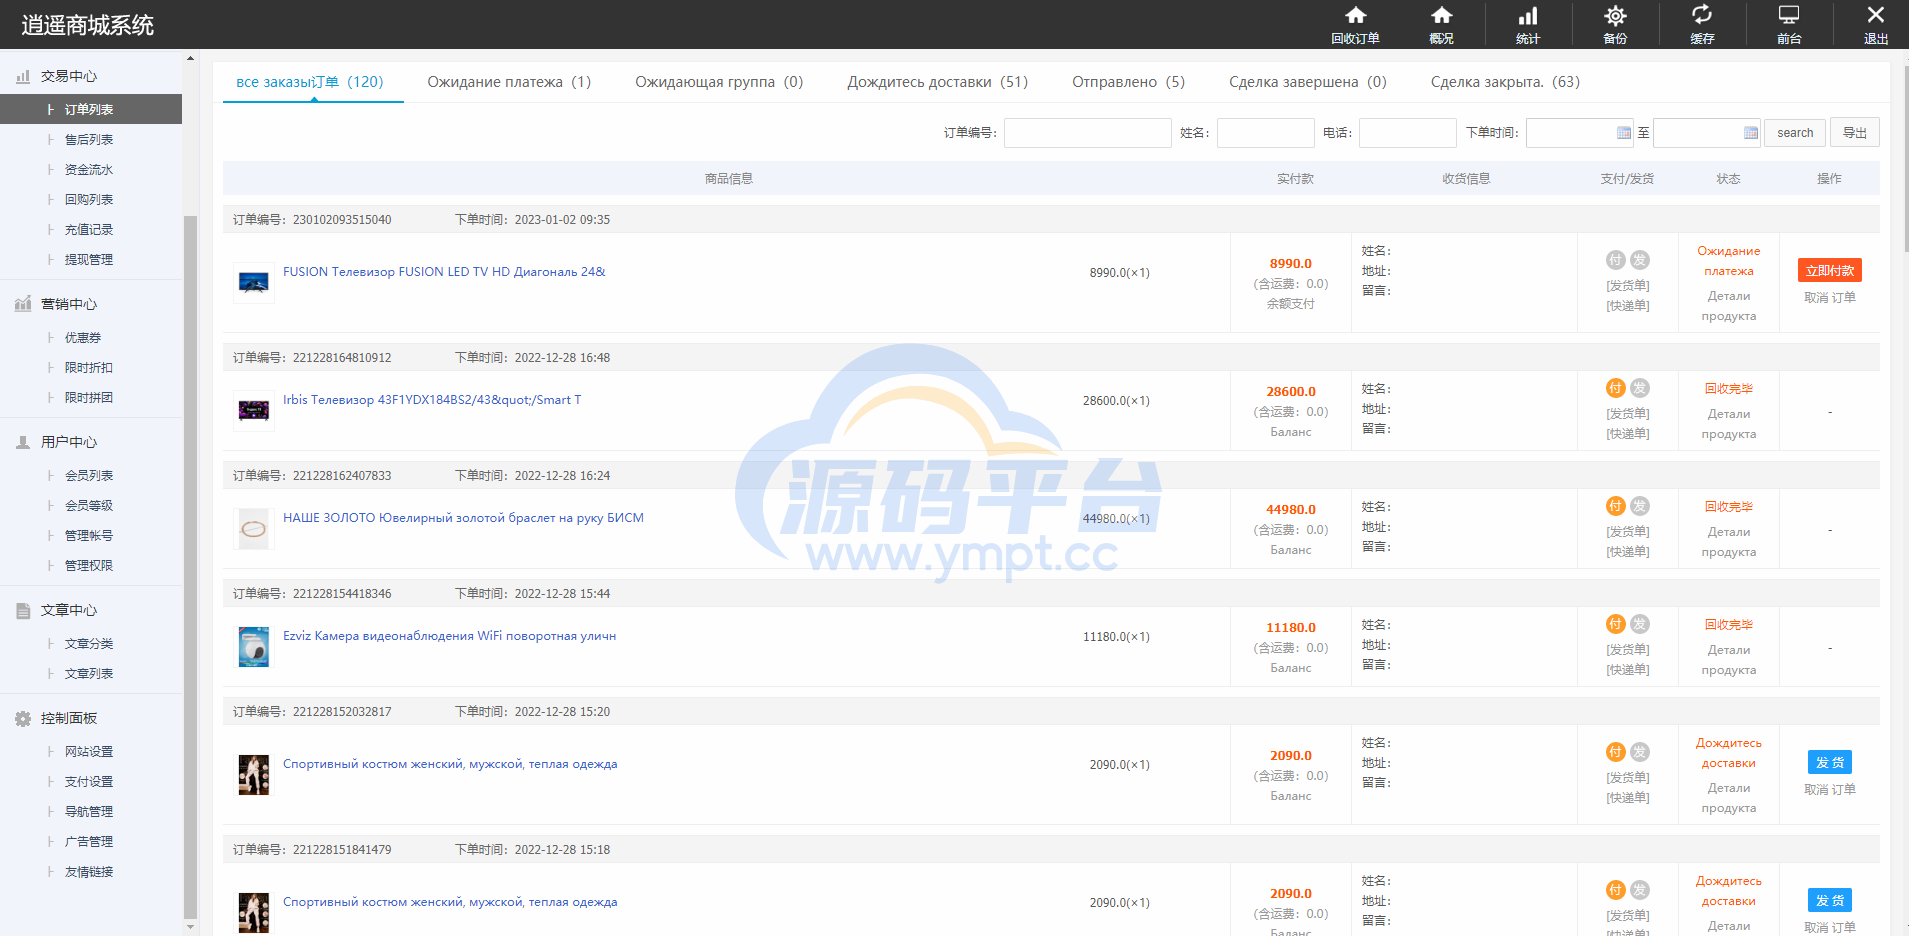Select 售后列表 in sidebar
This screenshot has width=1909, height=936.
(x=89, y=140)
